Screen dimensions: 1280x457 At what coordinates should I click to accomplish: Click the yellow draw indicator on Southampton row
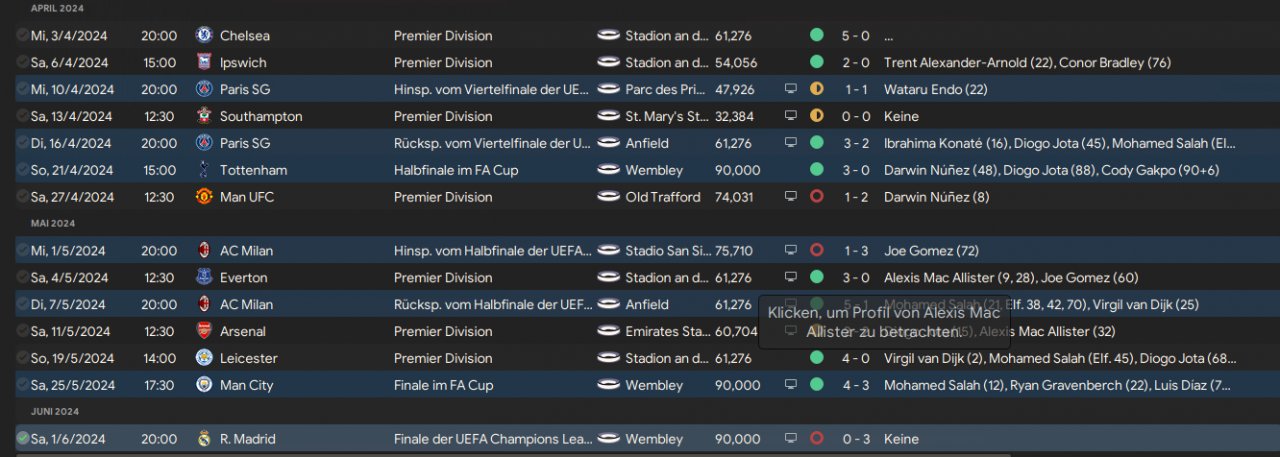pos(817,116)
